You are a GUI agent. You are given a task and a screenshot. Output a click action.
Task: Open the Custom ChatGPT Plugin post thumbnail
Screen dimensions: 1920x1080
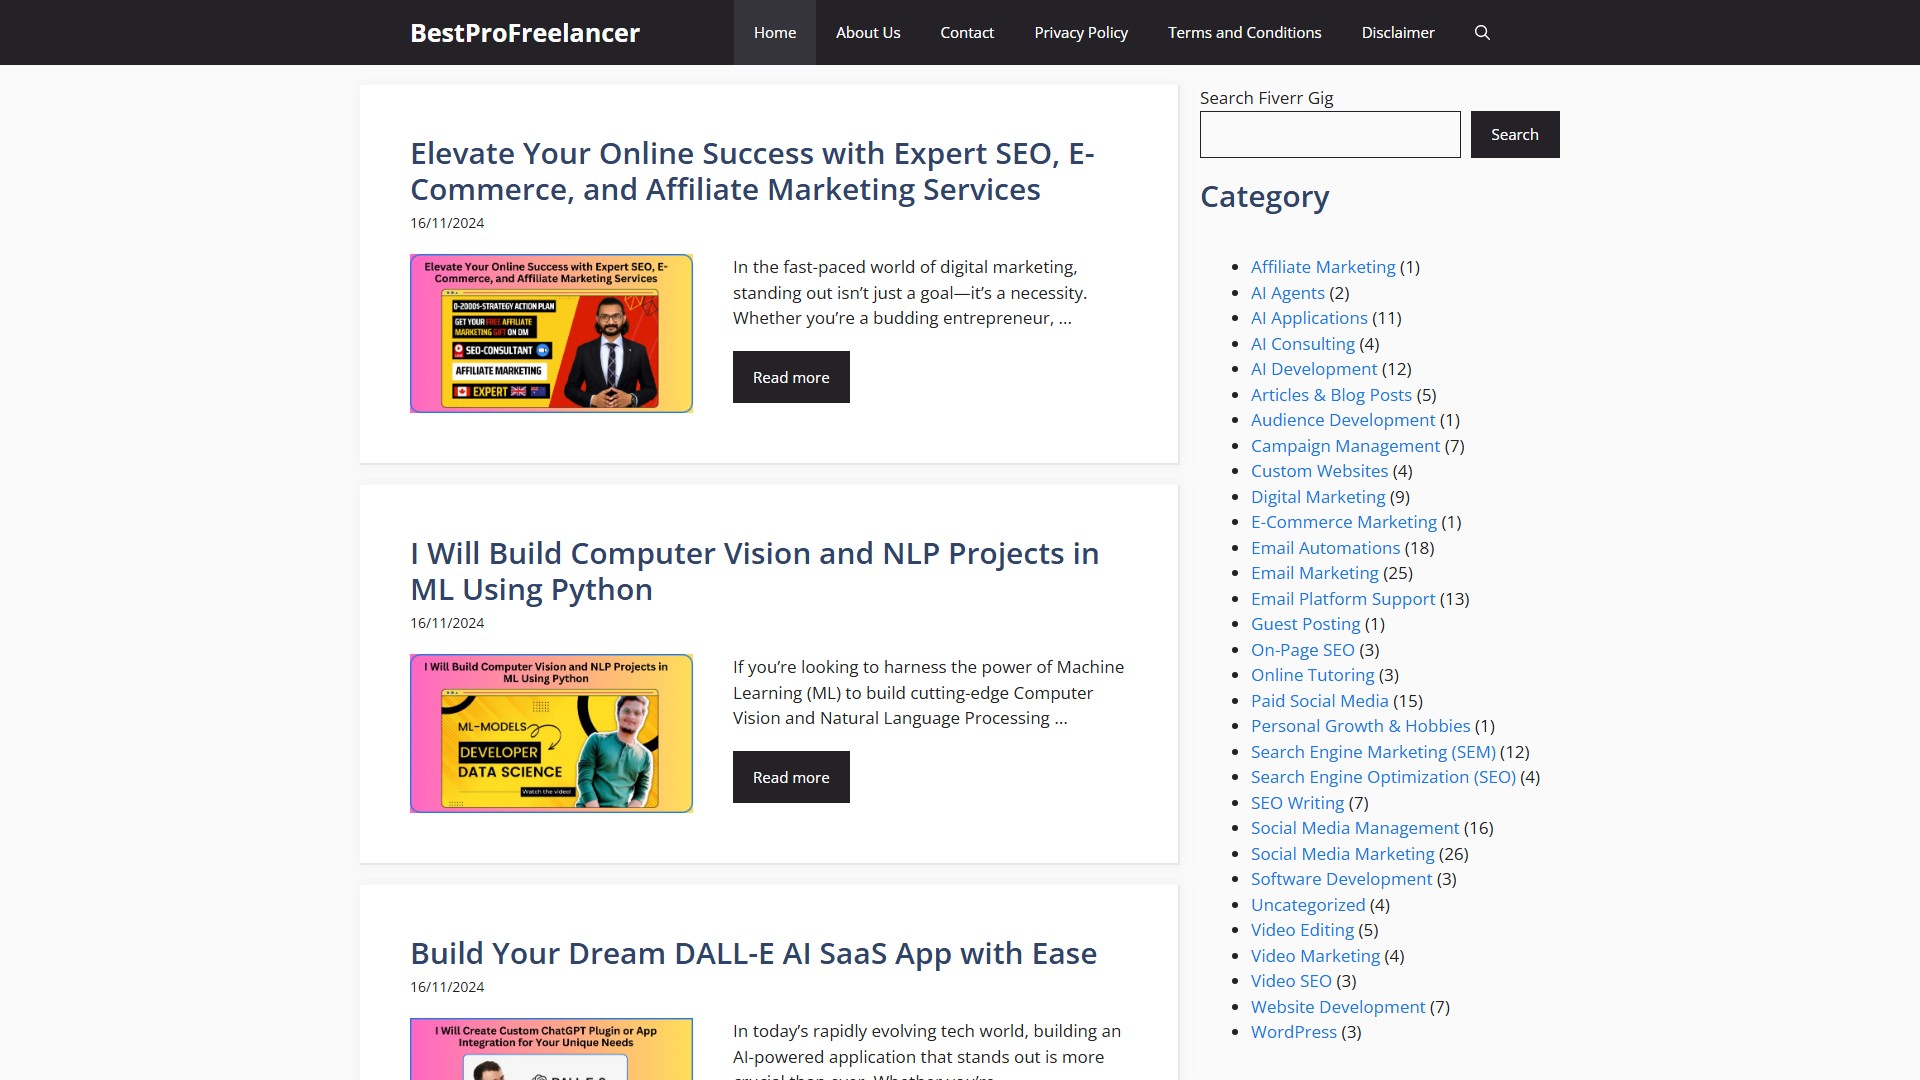tap(551, 1048)
